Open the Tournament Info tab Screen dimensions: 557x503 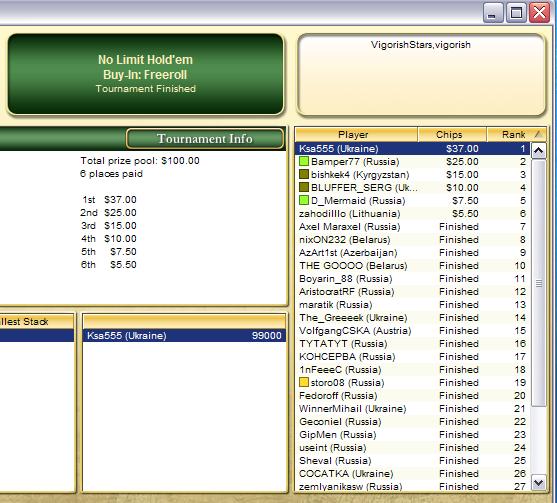pos(205,139)
